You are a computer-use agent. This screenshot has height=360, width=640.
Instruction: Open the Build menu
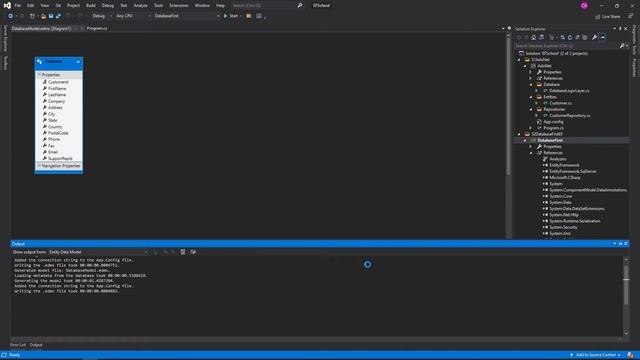(x=91, y=6)
